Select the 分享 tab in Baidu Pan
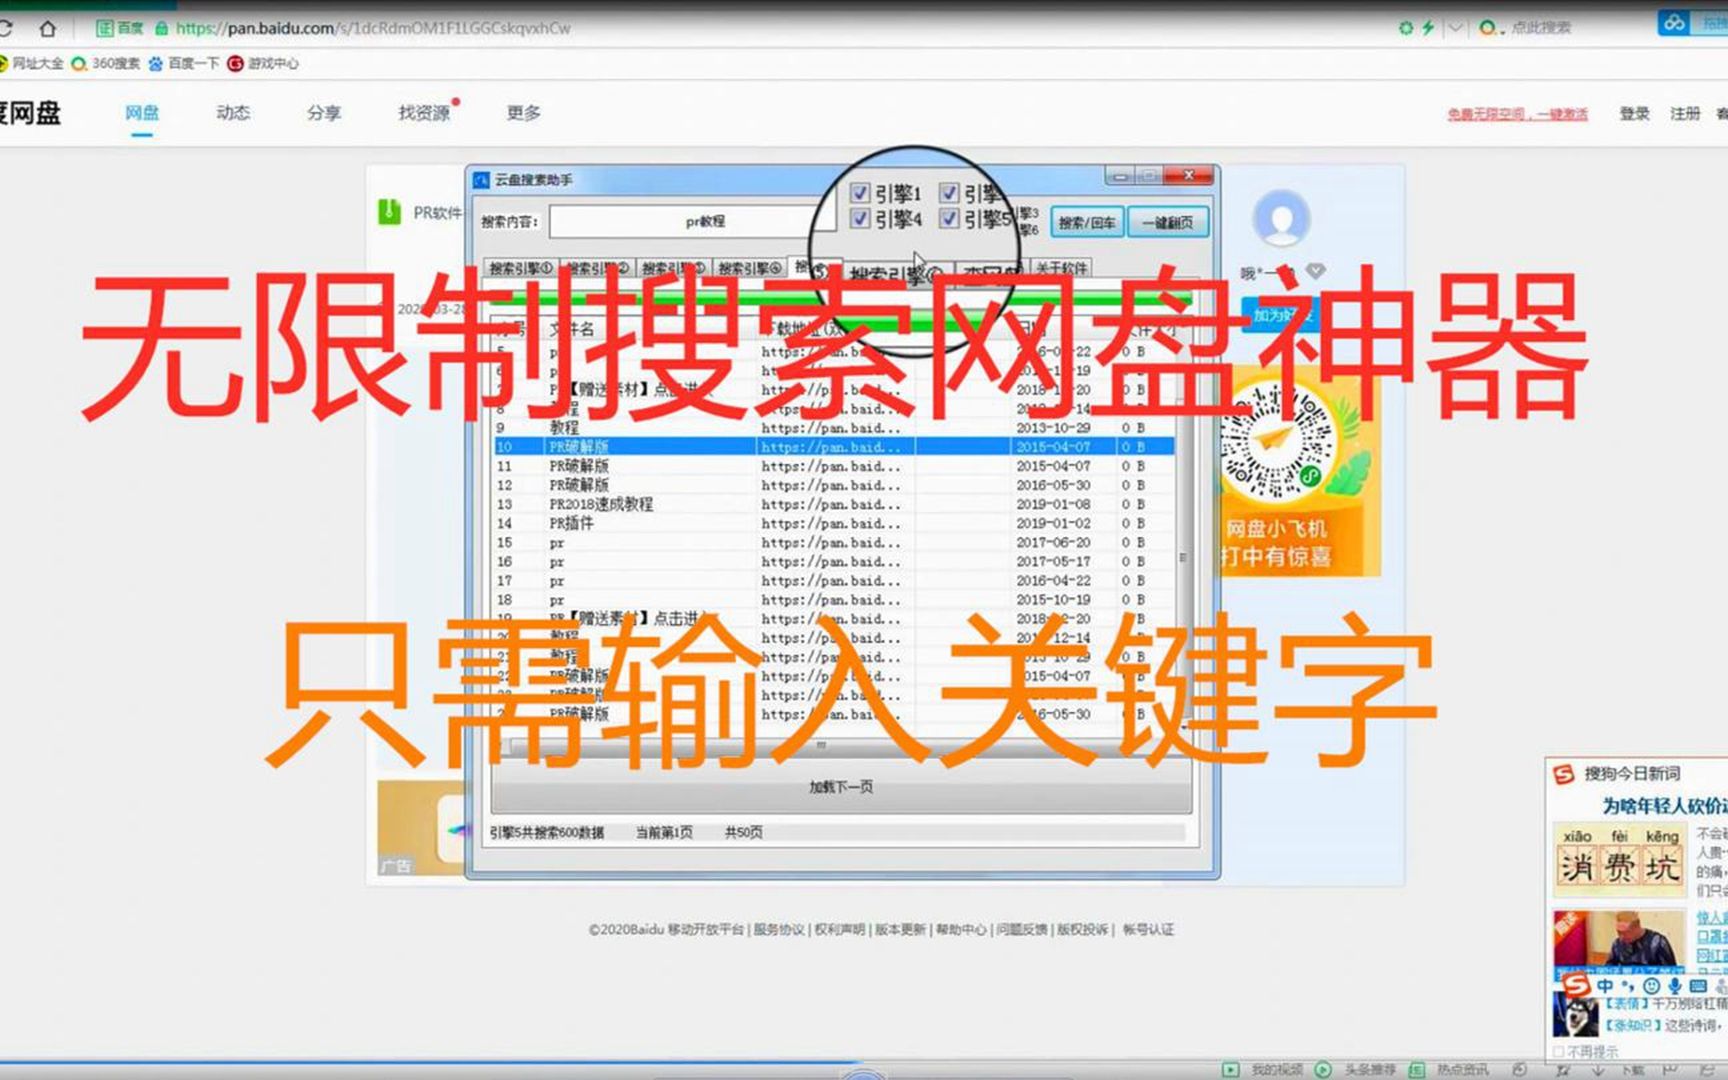 tap(324, 113)
